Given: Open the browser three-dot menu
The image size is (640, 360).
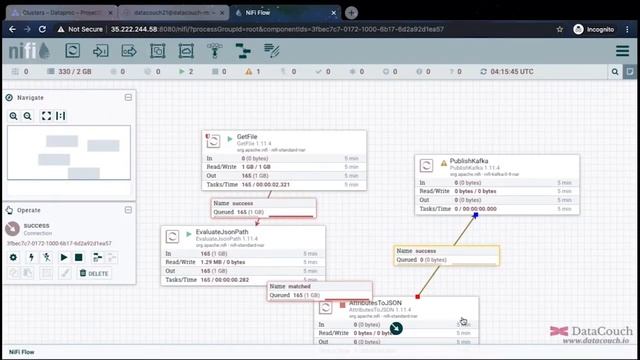Looking at the screenshot, I should point(627,29).
